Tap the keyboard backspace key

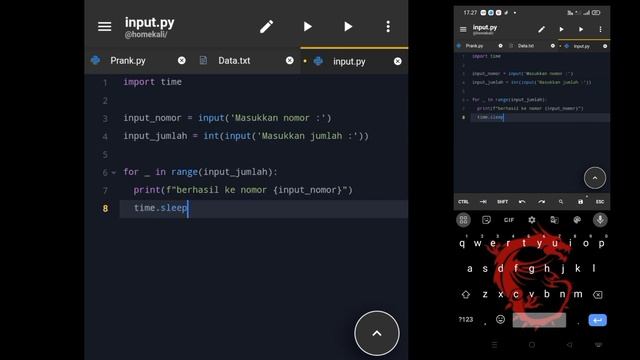click(x=598, y=295)
